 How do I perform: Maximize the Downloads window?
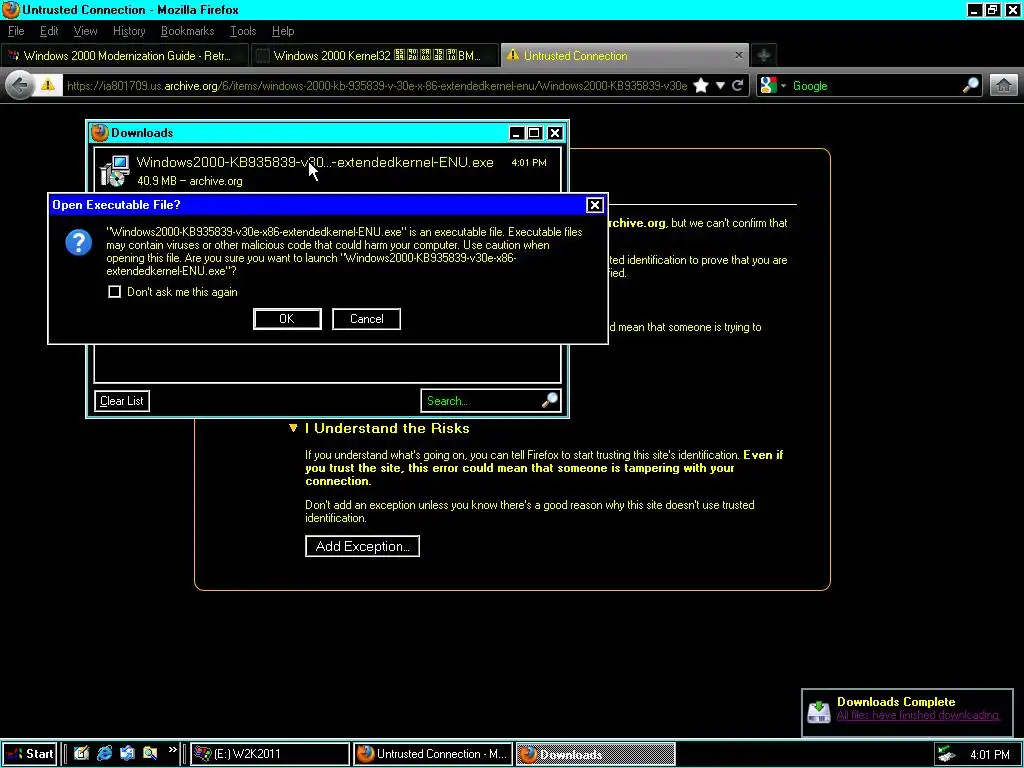pos(534,133)
